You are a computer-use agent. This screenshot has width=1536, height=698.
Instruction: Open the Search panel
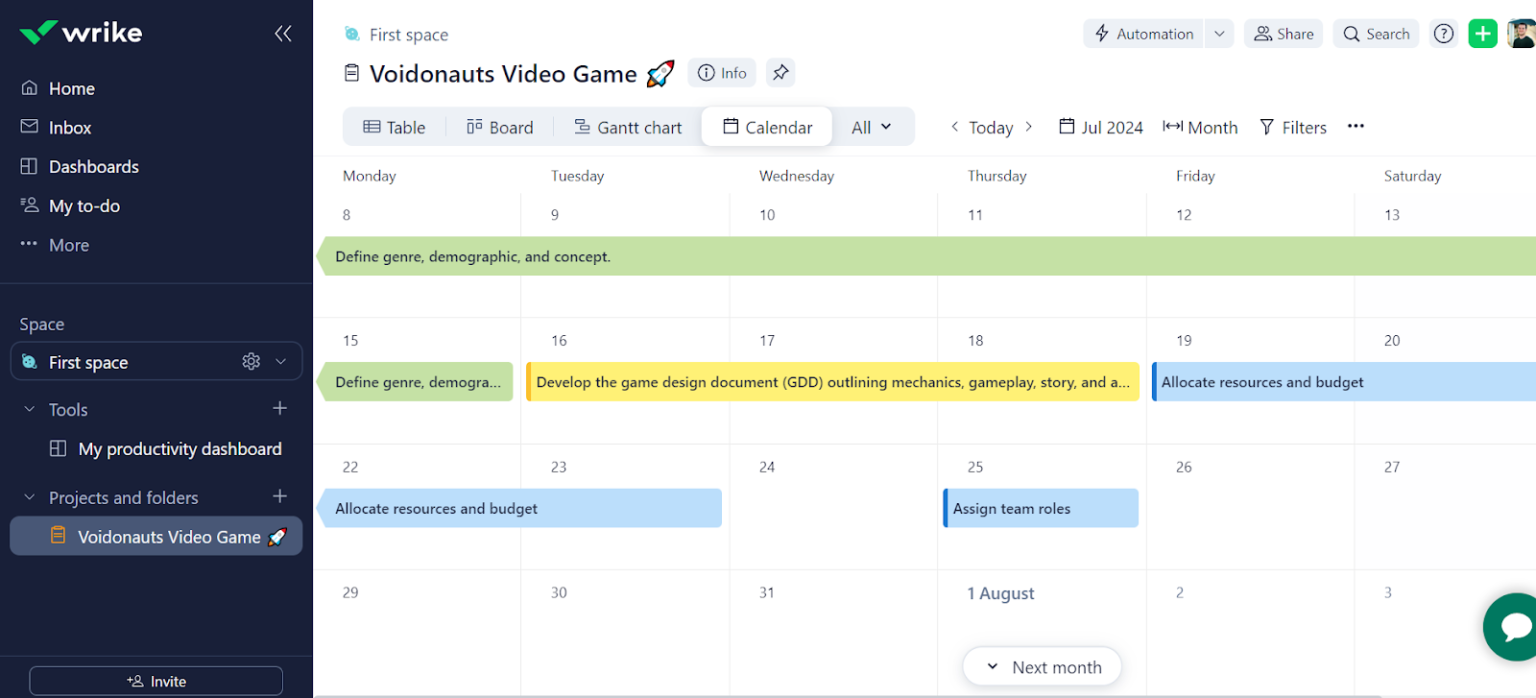[x=1376, y=33]
